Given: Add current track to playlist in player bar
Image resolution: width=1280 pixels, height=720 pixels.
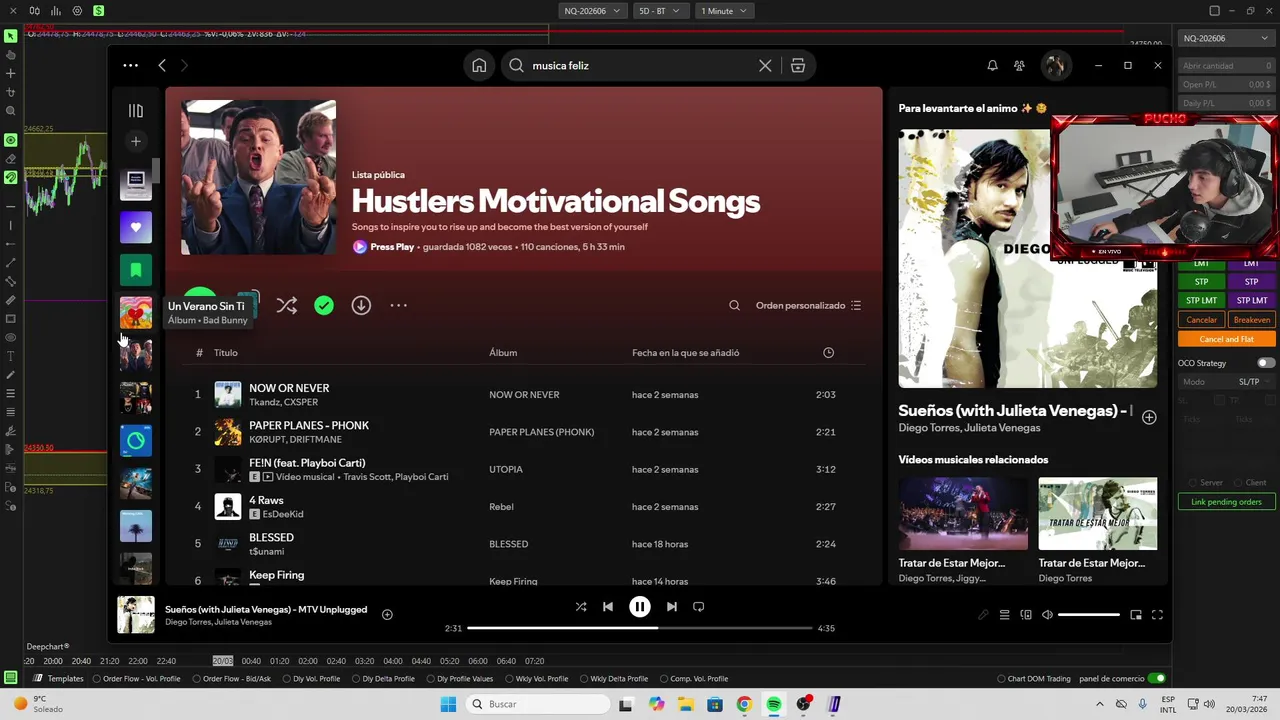Looking at the screenshot, I should (387, 614).
